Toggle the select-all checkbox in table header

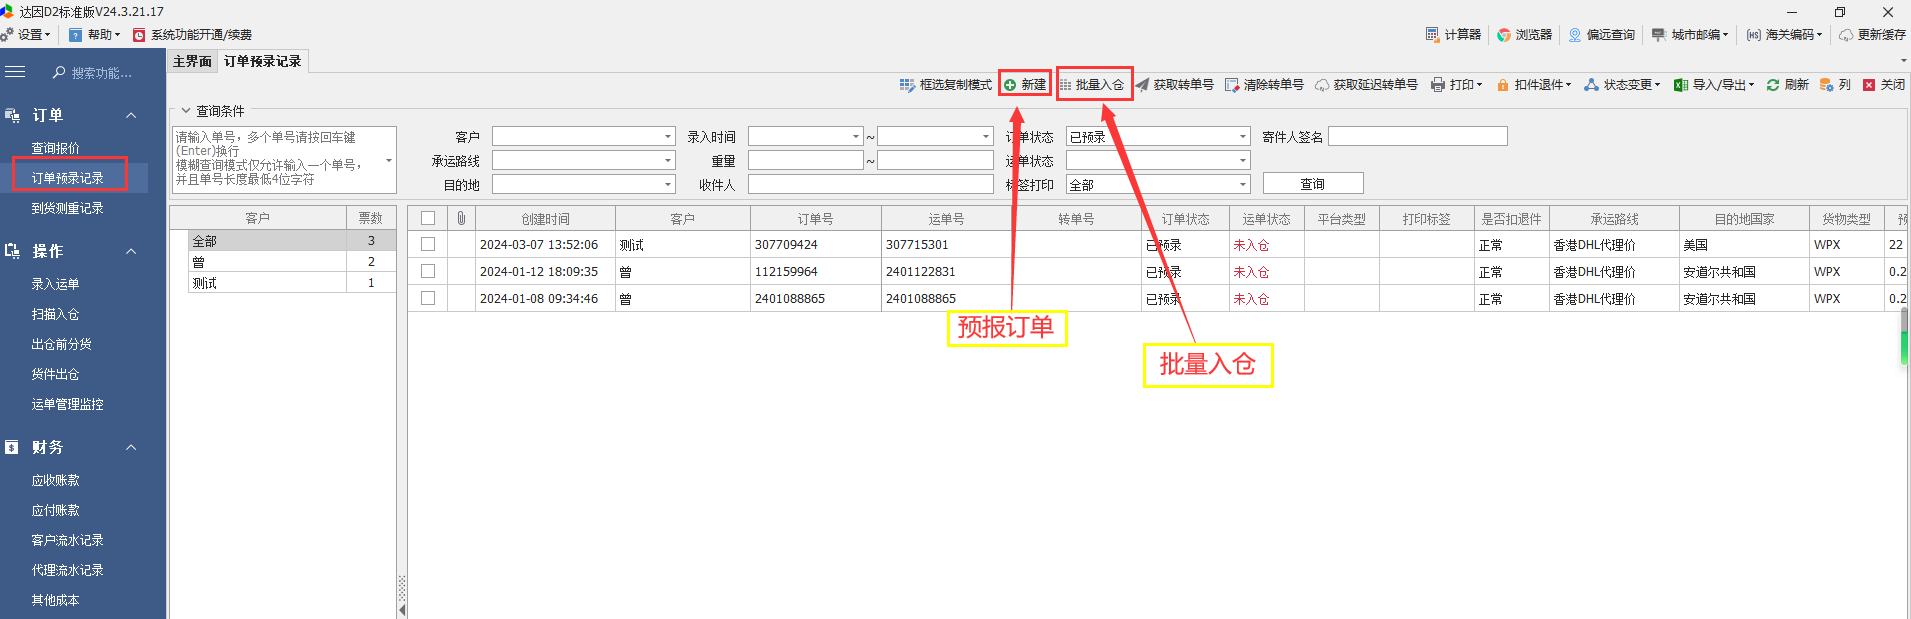point(428,218)
